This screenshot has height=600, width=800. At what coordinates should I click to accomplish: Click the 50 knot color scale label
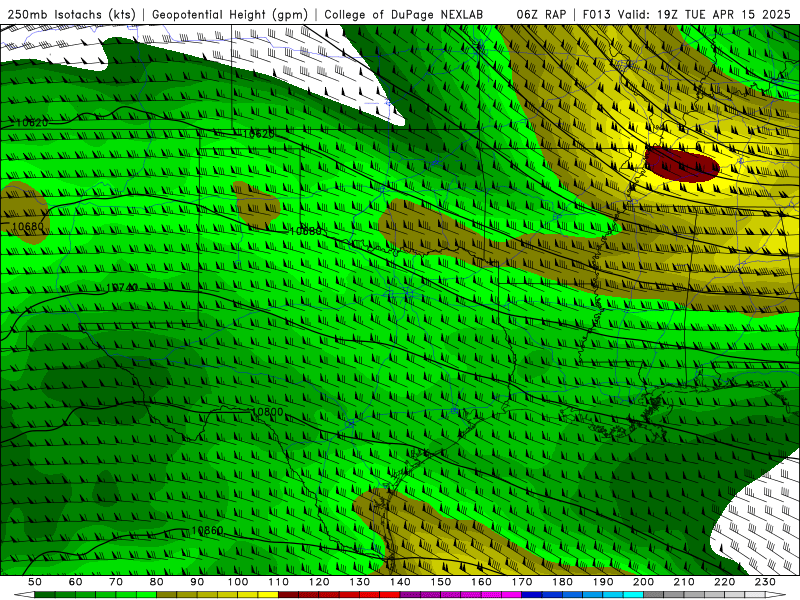(x=35, y=582)
